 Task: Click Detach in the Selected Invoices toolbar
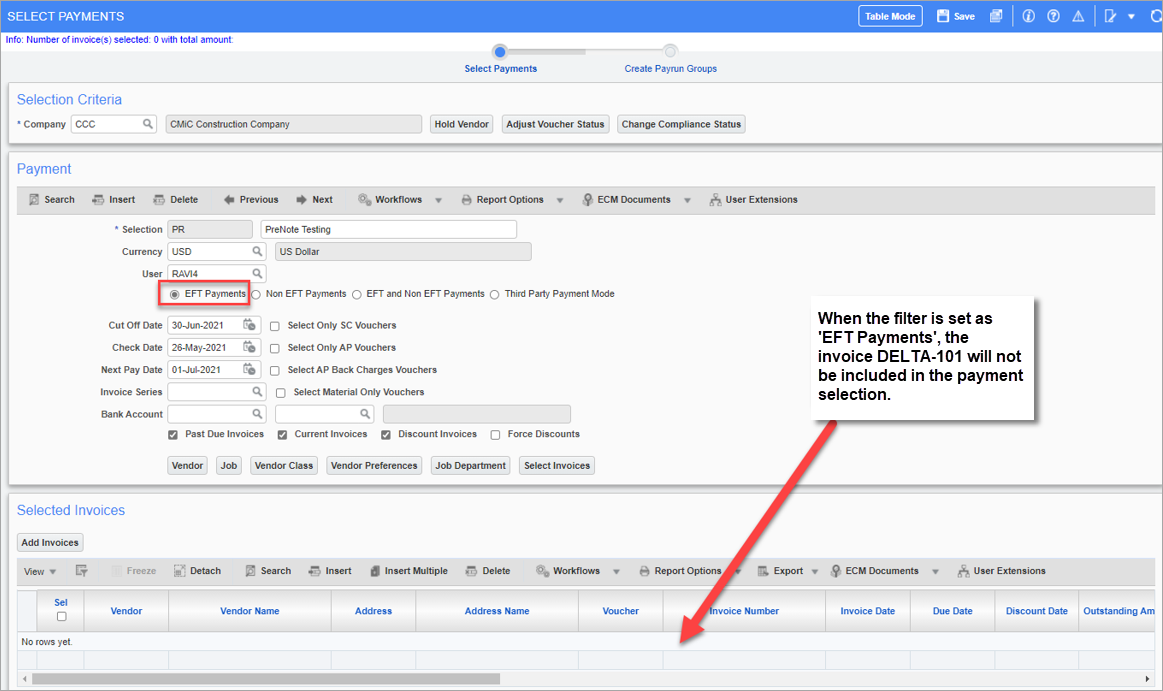[x=197, y=571]
